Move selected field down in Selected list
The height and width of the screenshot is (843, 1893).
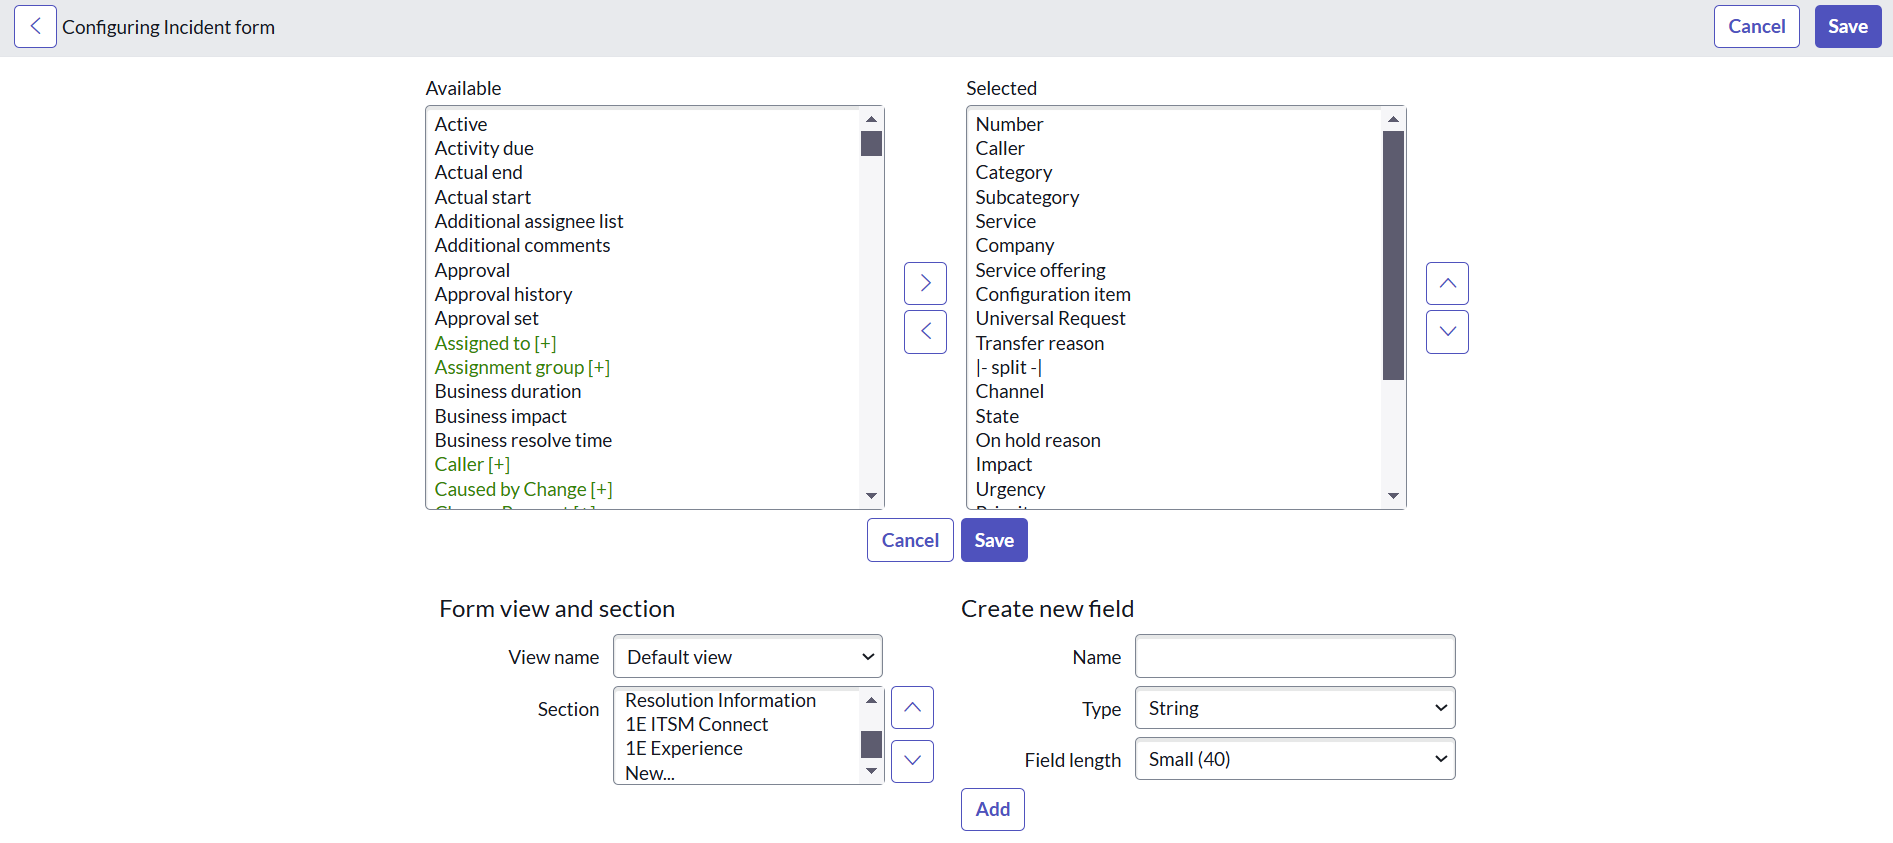(1447, 332)
